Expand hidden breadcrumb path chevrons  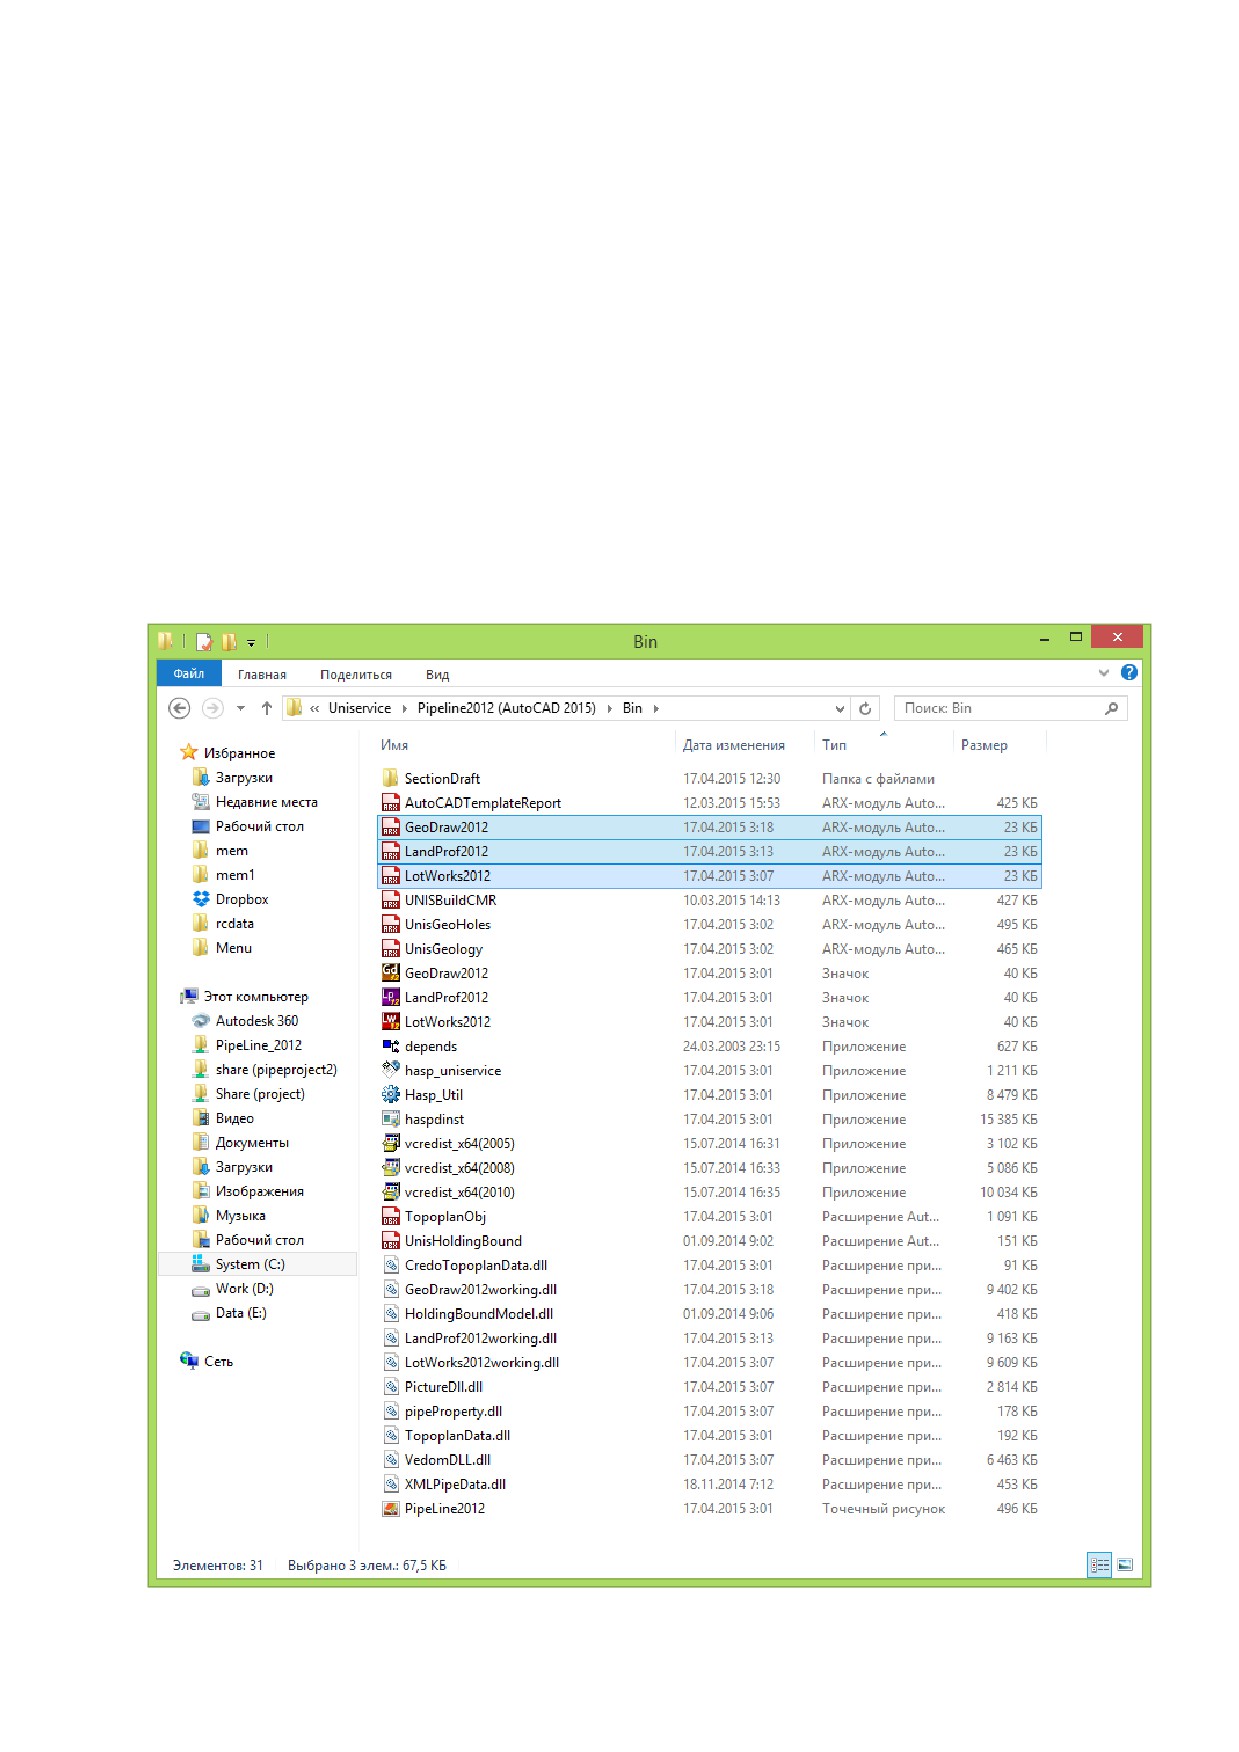315,708
